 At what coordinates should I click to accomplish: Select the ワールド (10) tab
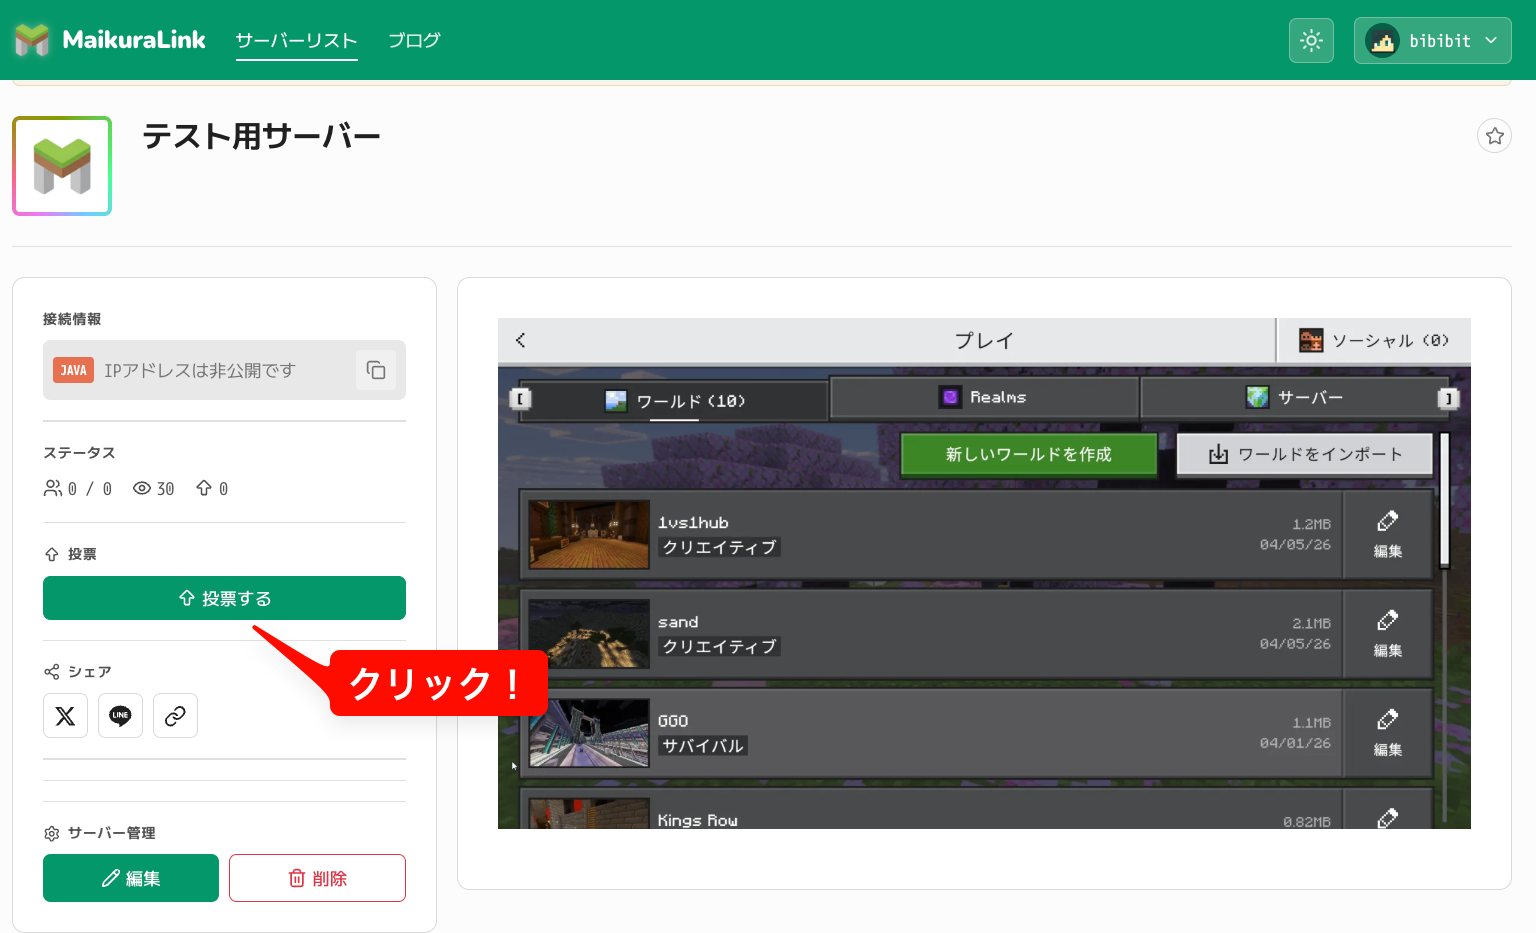pyautogui.click(x=674, y=401)
